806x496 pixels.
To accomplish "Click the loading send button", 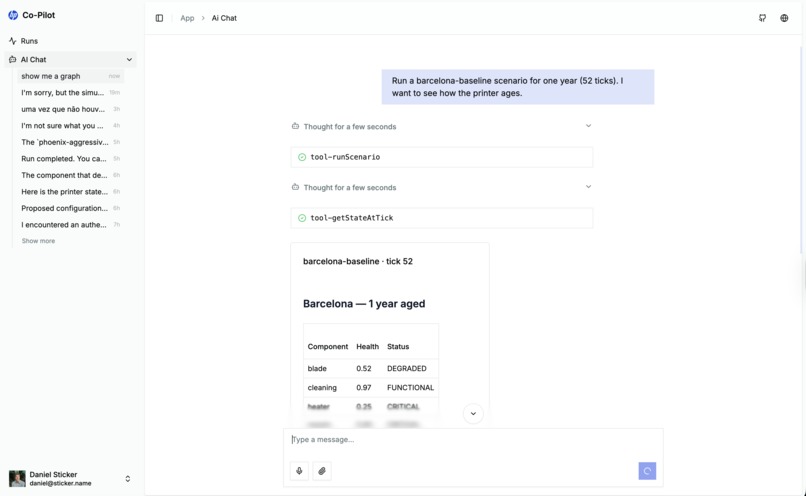I will click(x=647, y=471).
